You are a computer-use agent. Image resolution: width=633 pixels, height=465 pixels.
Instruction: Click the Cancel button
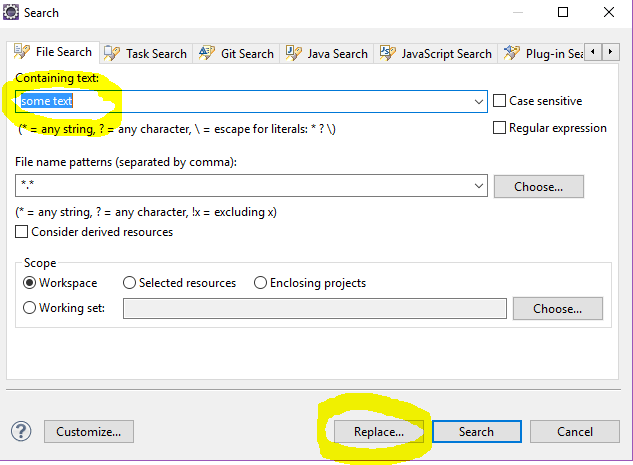[x=575, y=431]
